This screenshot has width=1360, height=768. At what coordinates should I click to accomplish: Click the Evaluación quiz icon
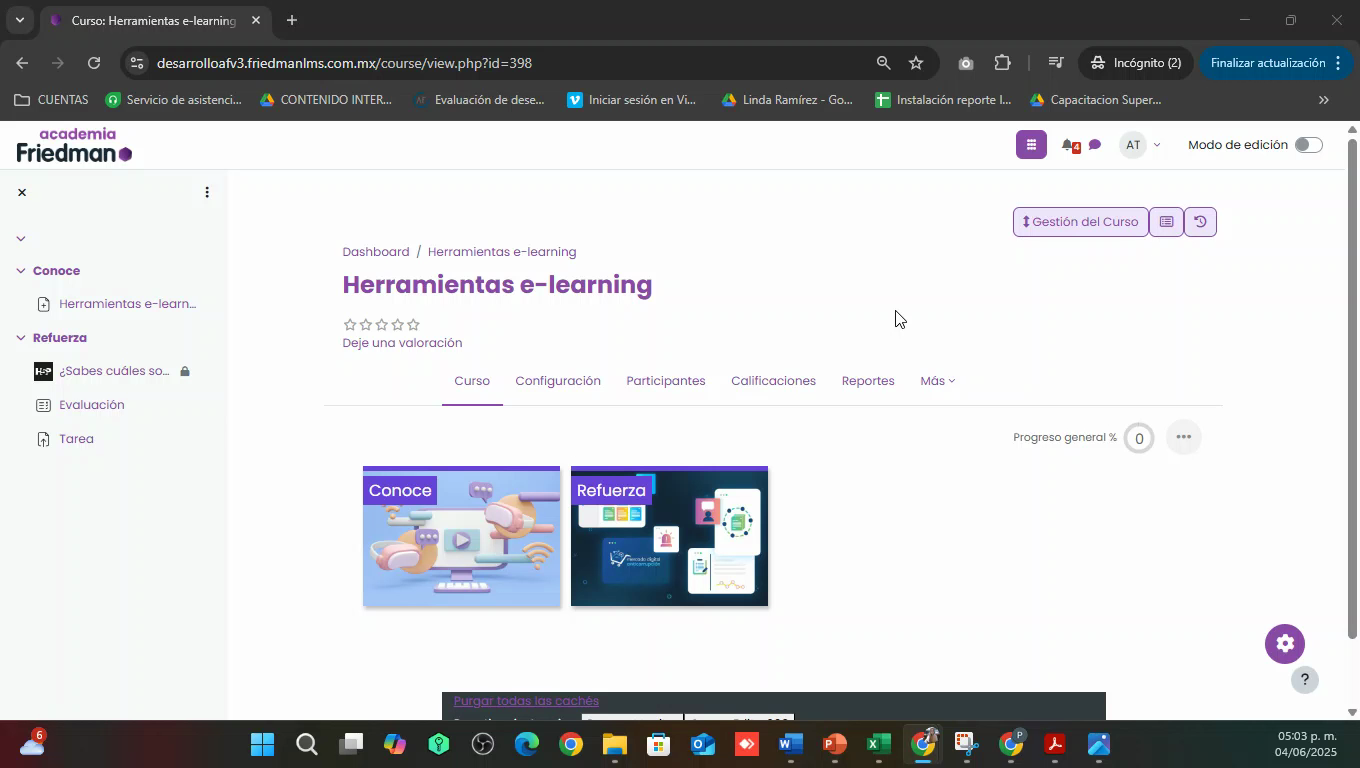click(43, 405)
